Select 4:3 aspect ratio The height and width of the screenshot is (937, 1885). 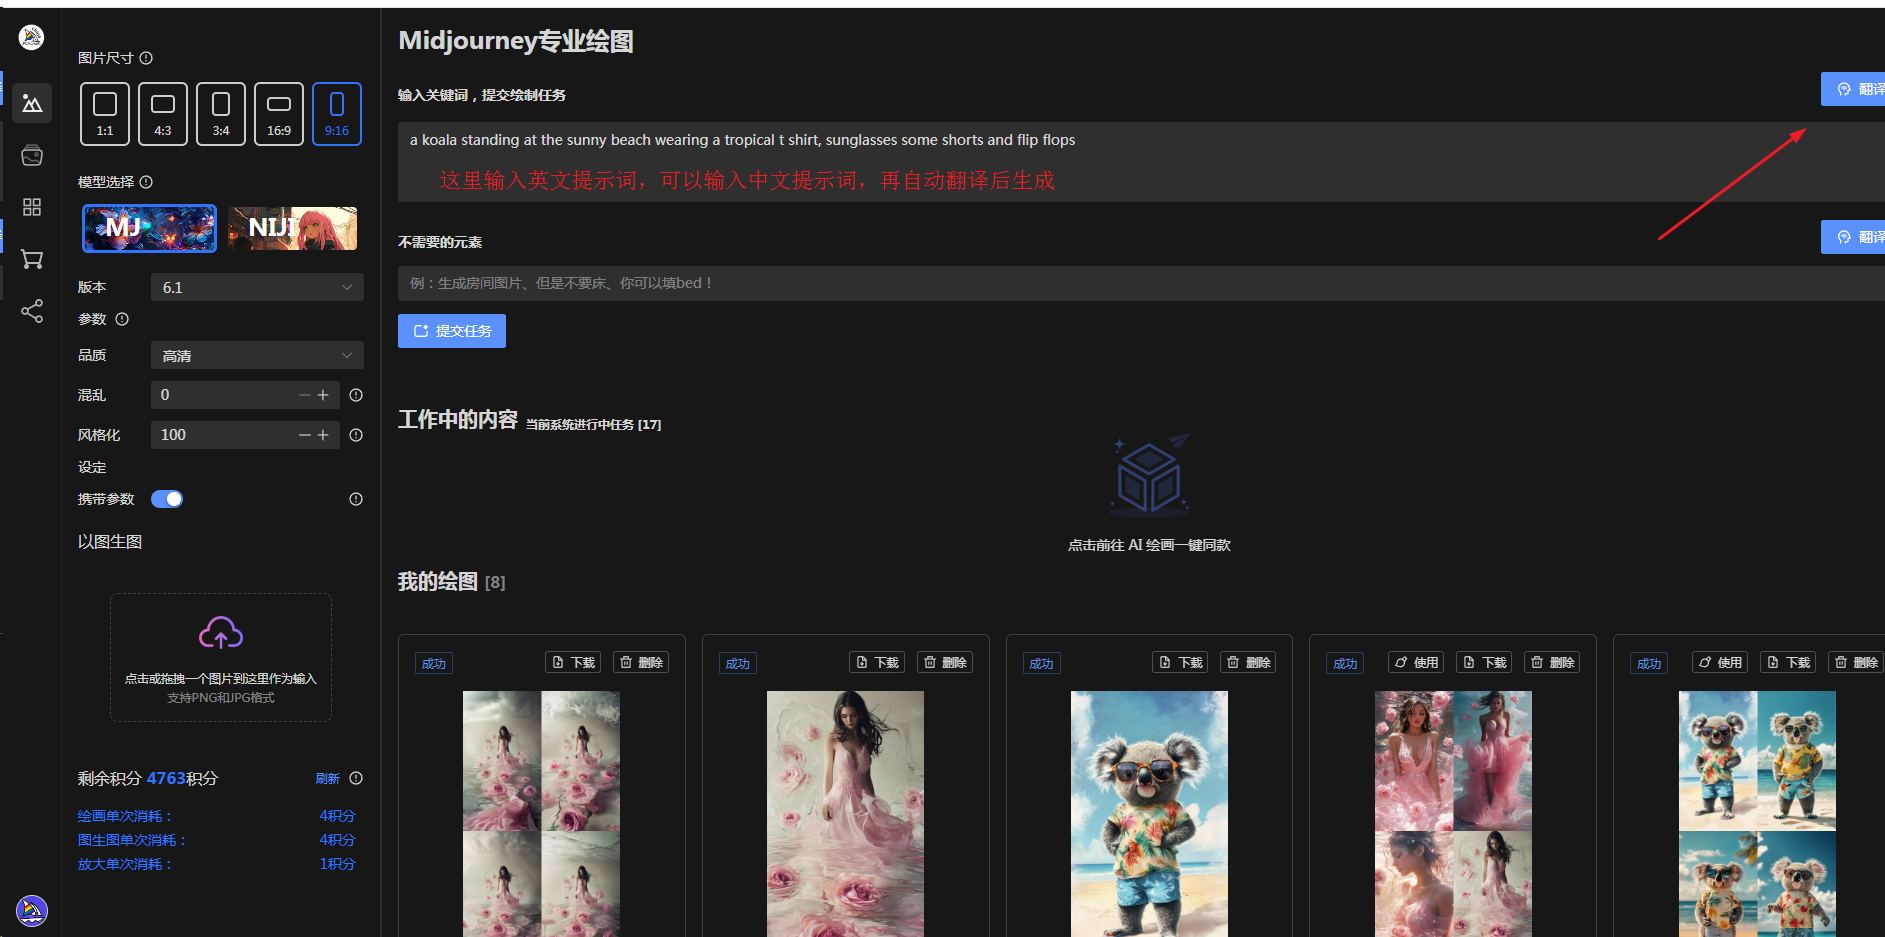pos(163,114)
